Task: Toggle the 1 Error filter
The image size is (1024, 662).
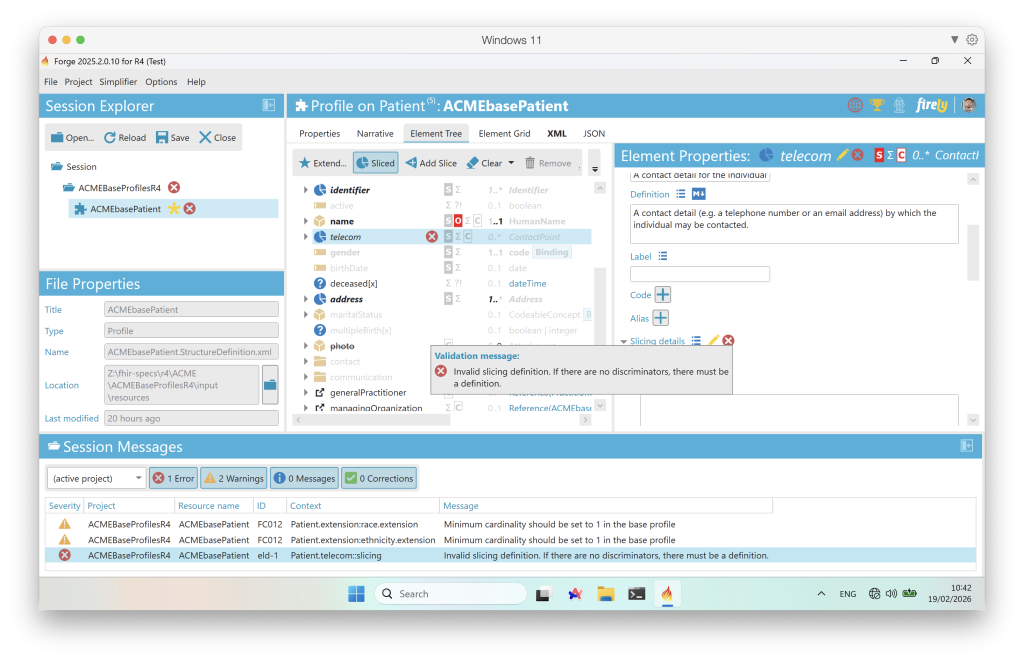Action: pos(174,478)
